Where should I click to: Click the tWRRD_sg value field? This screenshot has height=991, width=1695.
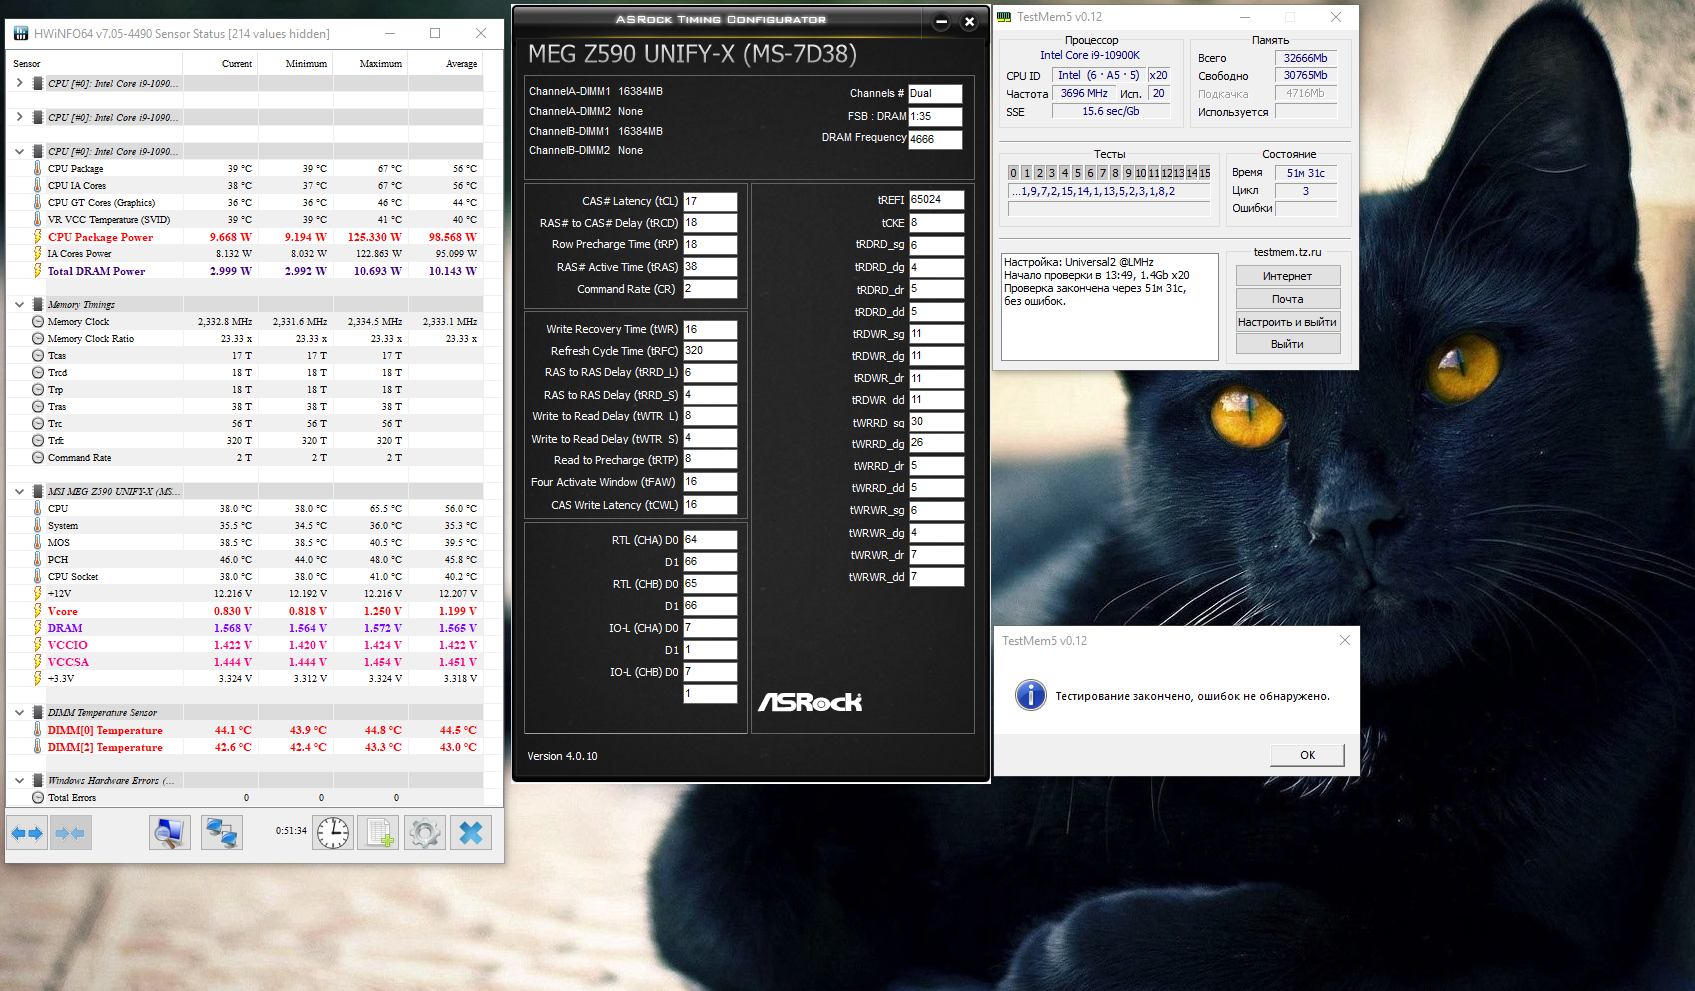point(937,422)
